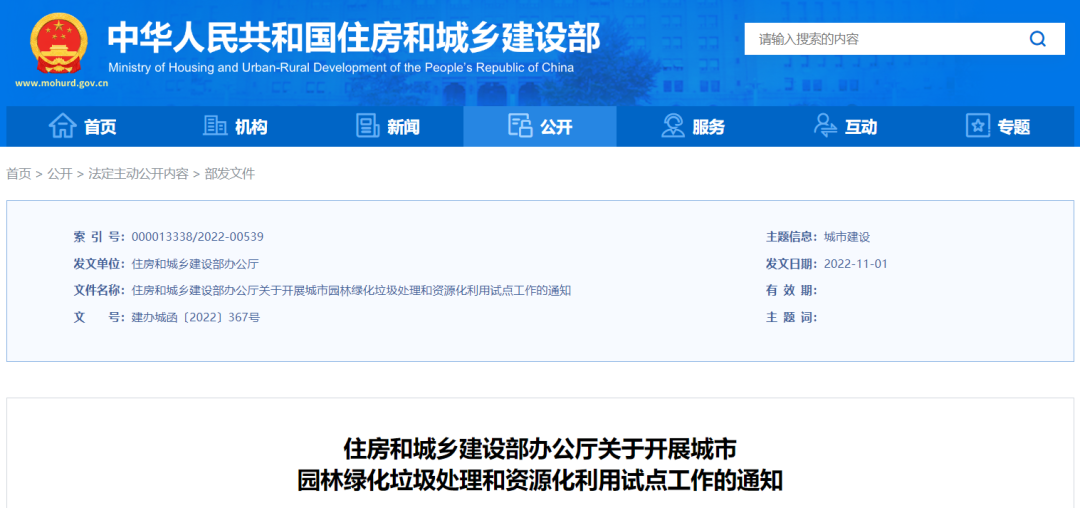This screenshot has height=508, width=1080.
Task: Click the building icon beside 机构
Action: pyautogui.click(x=215, y=126)
